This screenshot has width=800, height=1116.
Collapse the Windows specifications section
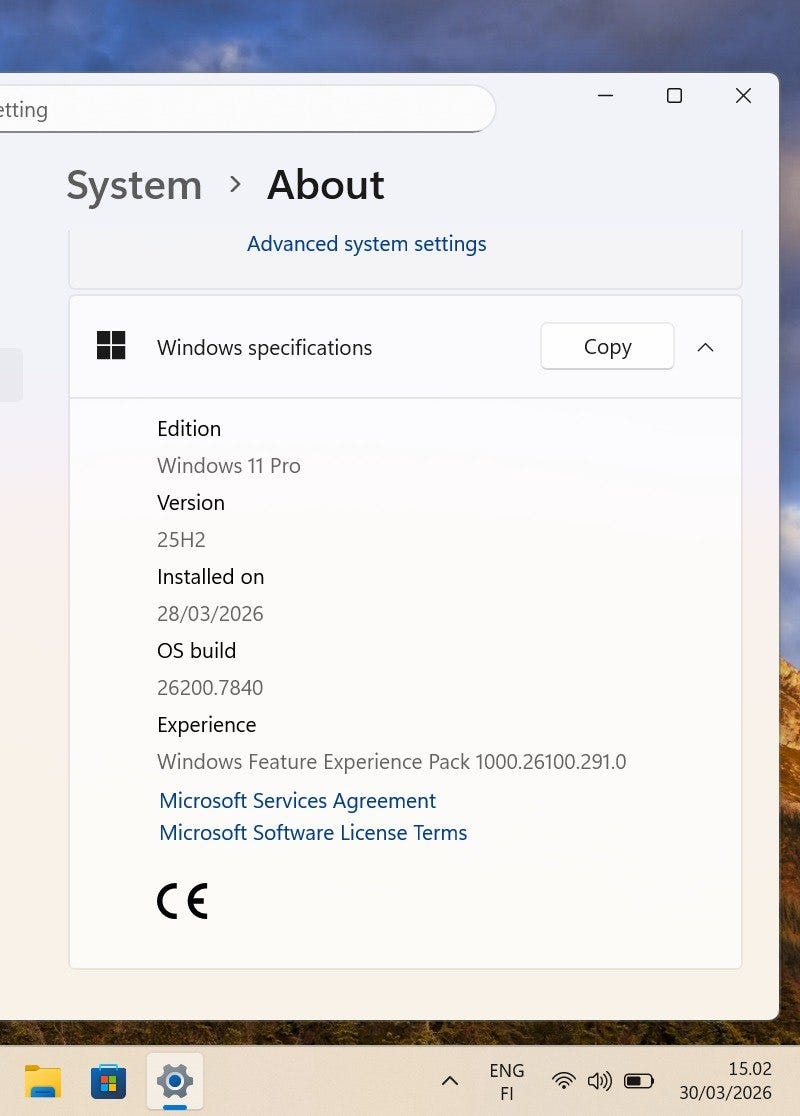pyautogui.click(x=705, y=347)
